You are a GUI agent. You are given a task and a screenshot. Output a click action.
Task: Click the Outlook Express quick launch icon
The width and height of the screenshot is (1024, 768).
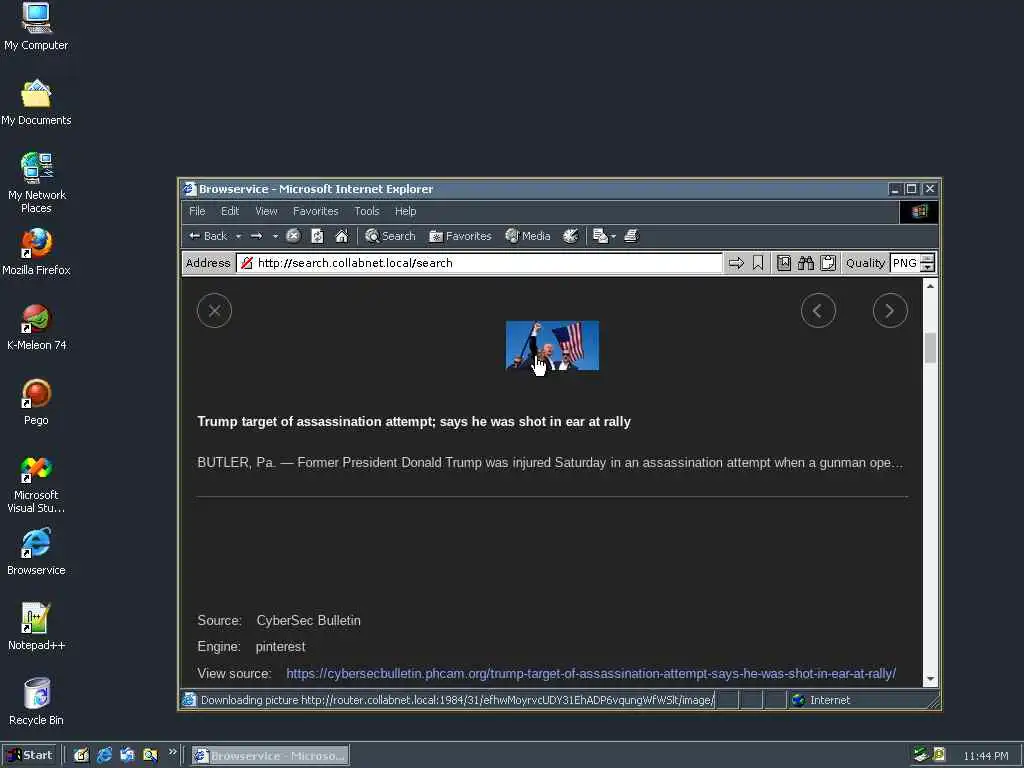pos(127,756)
